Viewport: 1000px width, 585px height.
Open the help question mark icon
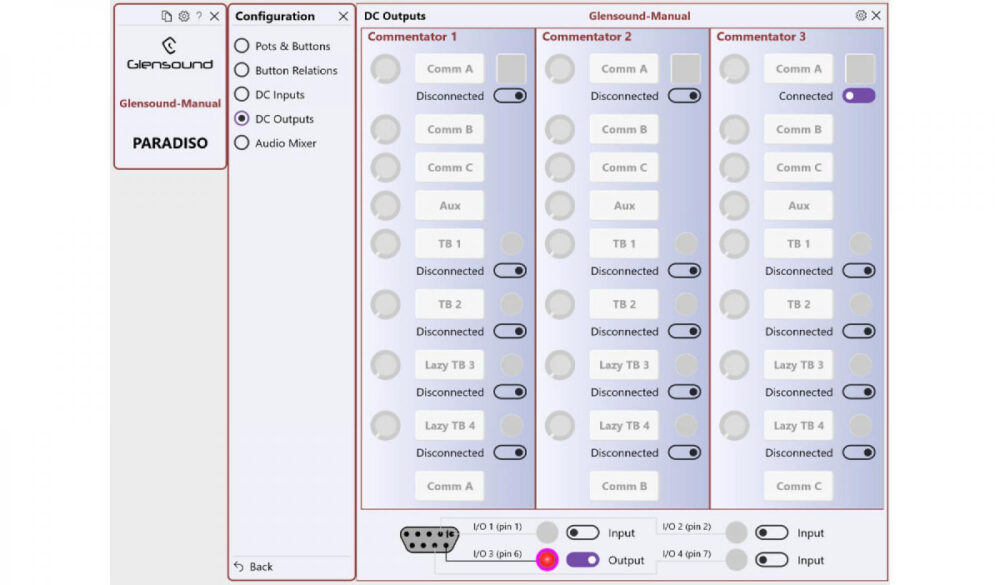[199, 16]
